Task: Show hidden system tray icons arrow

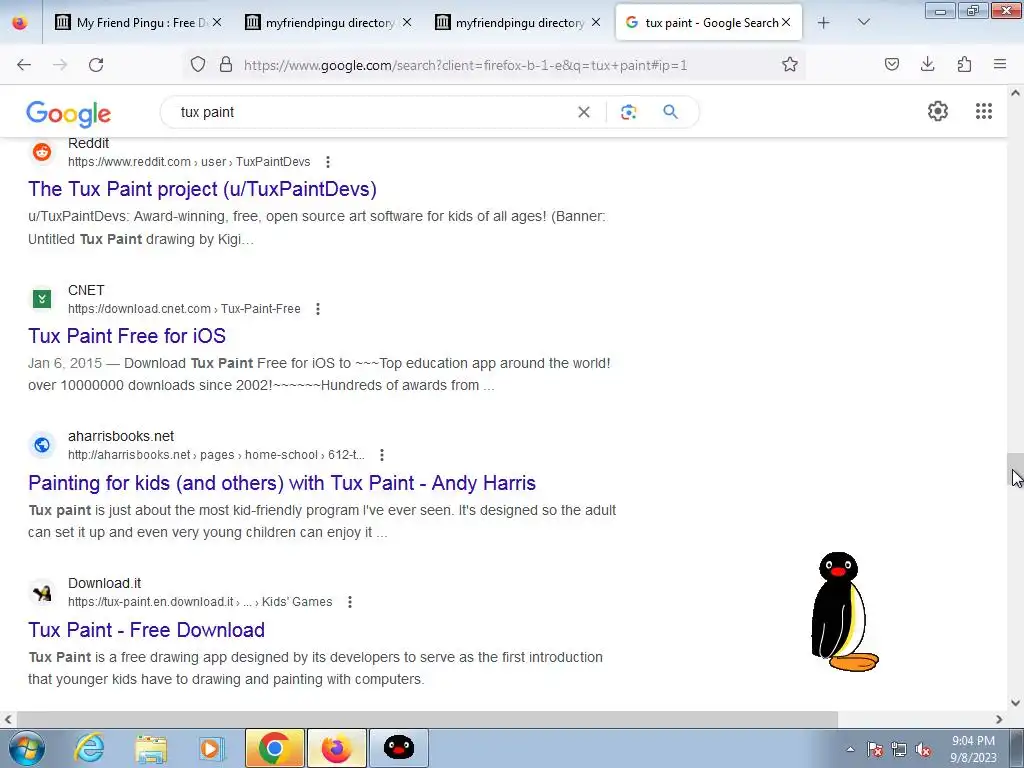Action: (850, 749)
